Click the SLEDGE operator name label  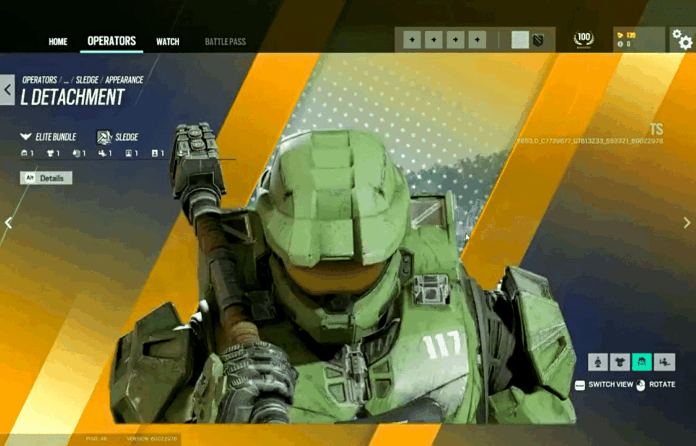[127, 137]
